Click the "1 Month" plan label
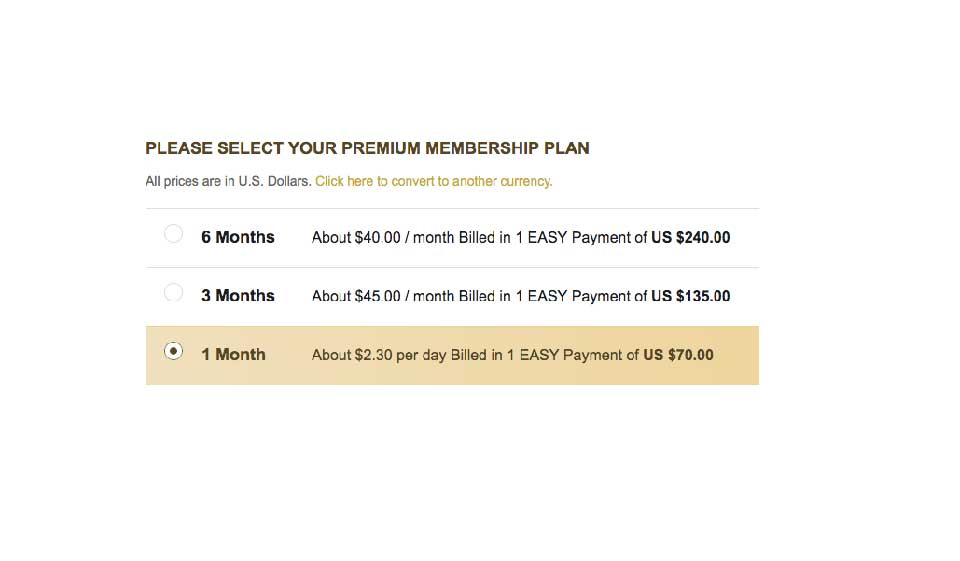The image size is (960, 561). [233, 355]
